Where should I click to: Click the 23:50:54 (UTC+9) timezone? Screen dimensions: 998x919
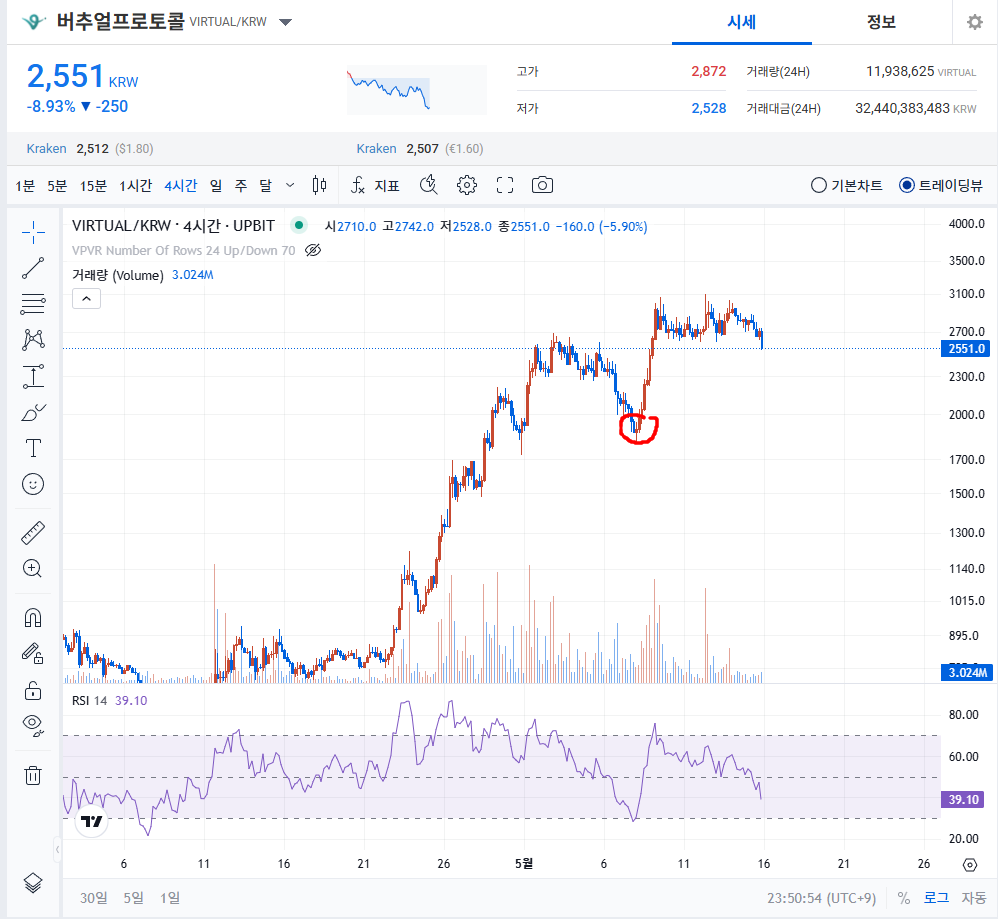point(821,898)
